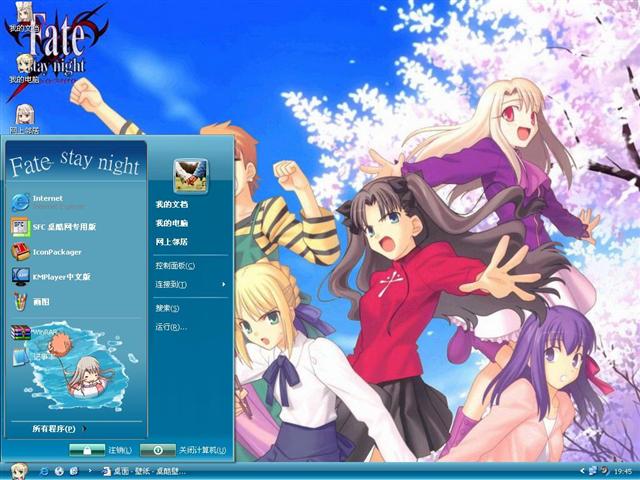Click second quick launch taskbar icon
Viewport: 640px width, 480px height.
click(59, 471)
